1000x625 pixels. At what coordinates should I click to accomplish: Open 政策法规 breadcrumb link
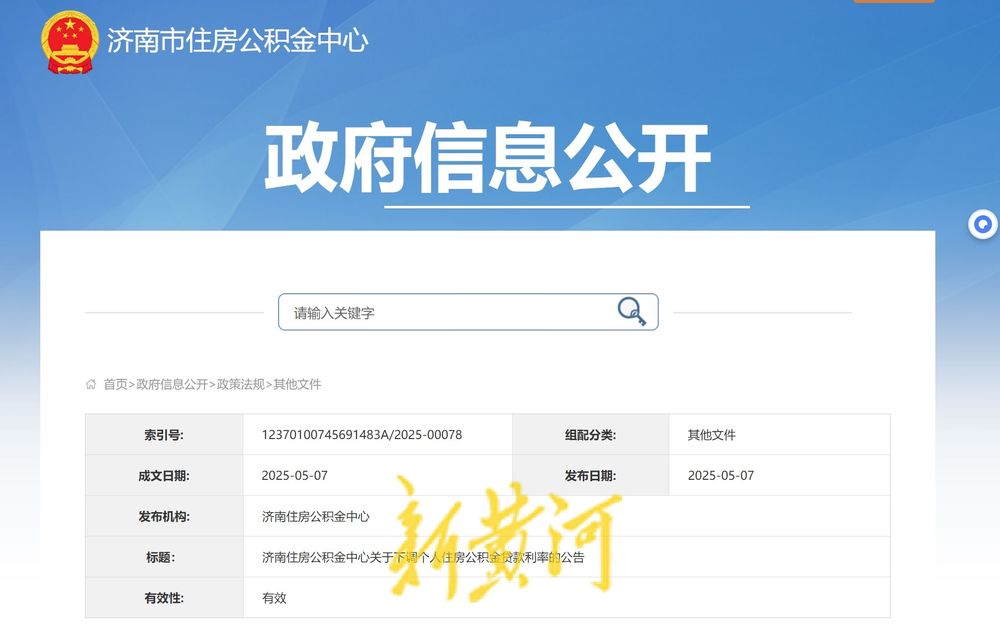click(240, 384)
